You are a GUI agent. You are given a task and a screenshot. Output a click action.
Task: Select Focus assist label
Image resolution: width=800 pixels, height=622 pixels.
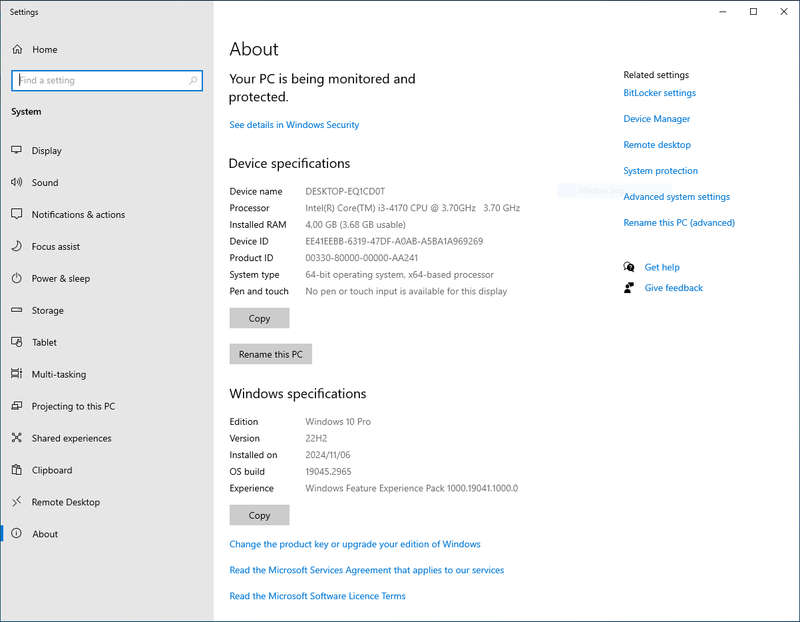[56, 246]
